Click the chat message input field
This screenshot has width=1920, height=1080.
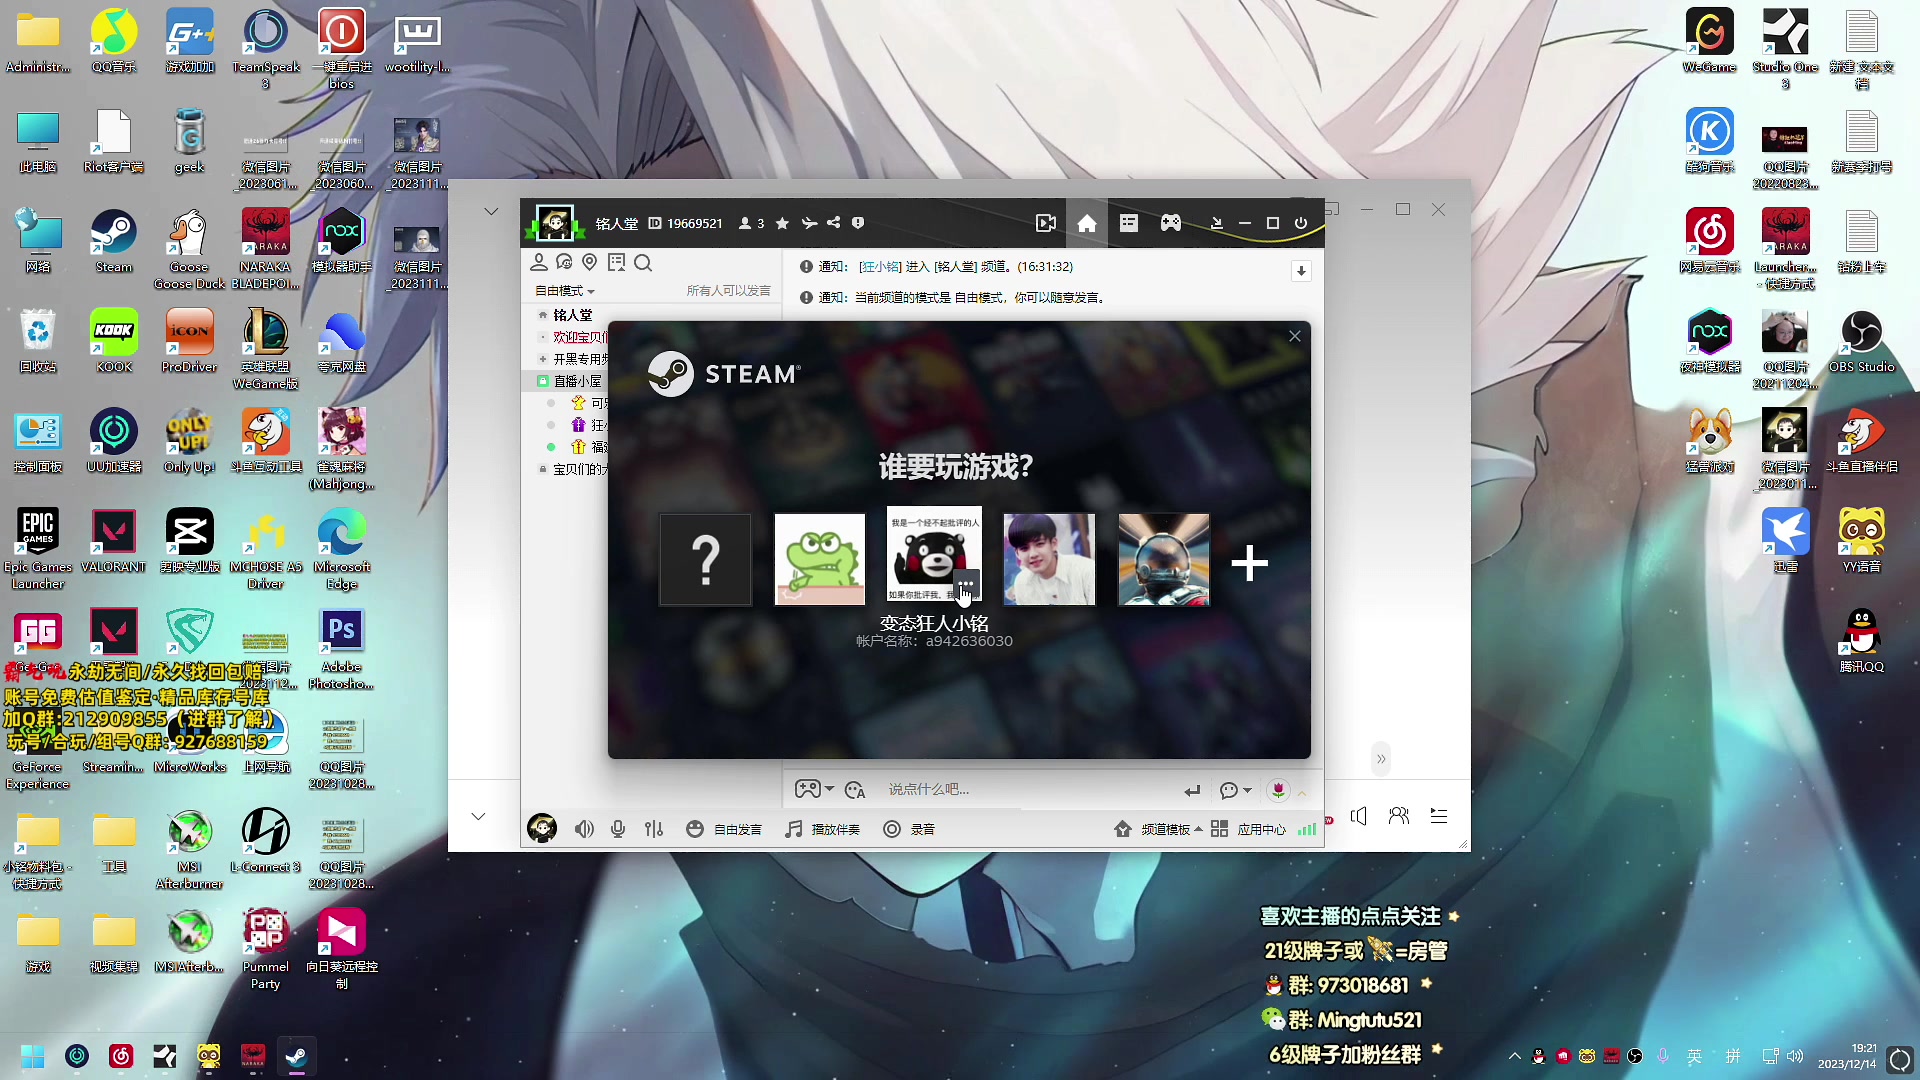click(x=1028, y=790)
